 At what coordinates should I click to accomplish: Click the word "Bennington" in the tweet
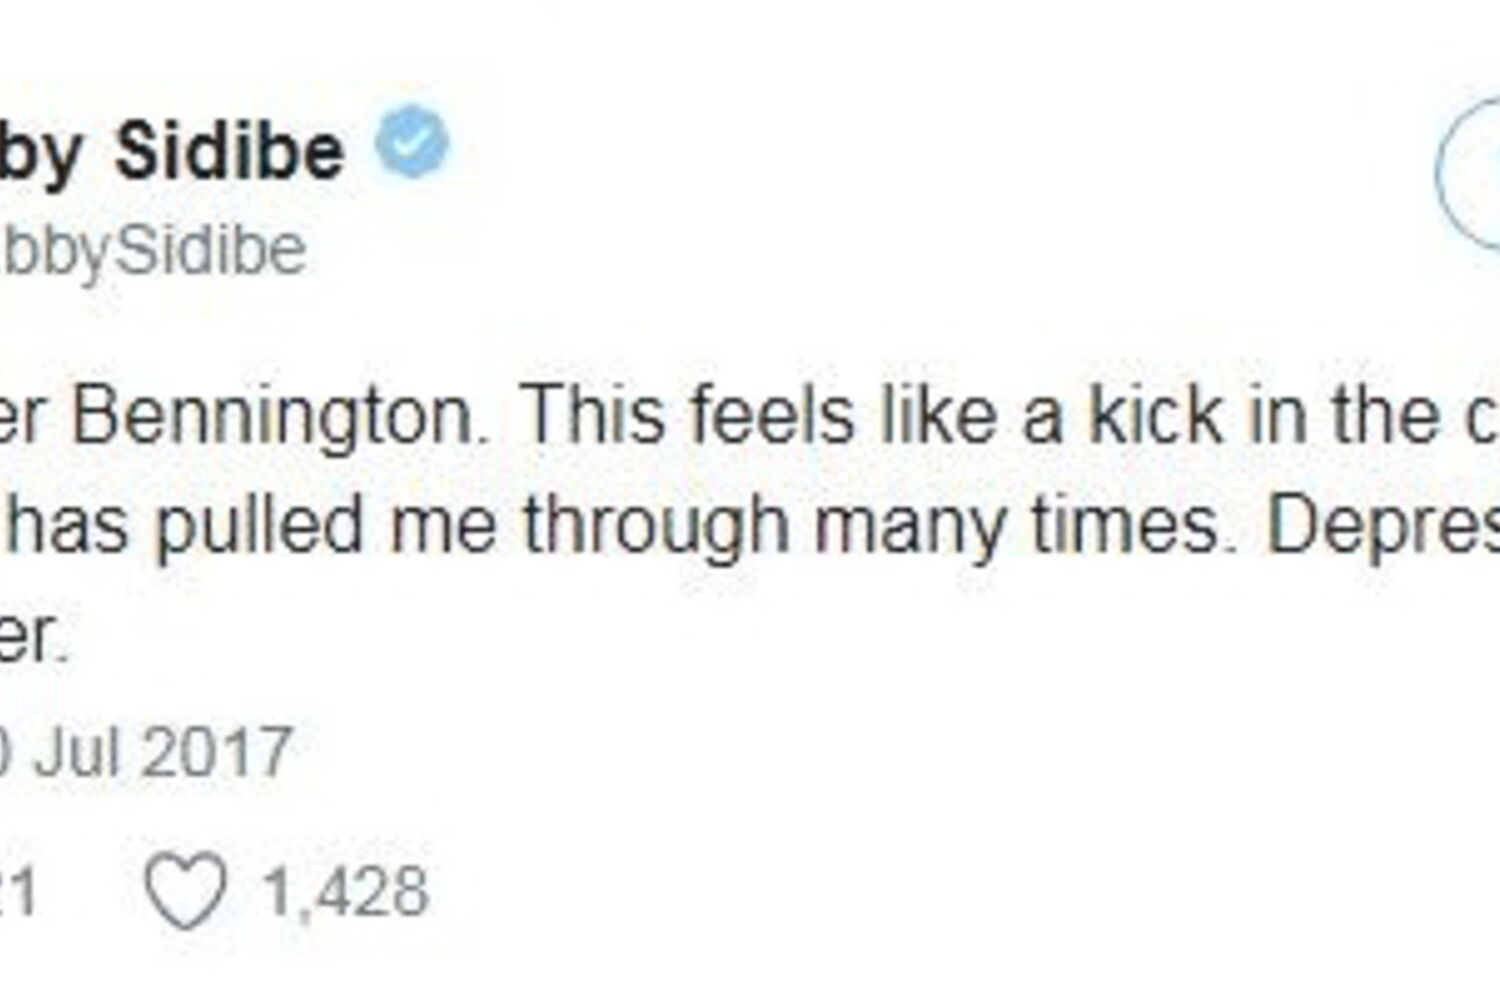[272, 415]
